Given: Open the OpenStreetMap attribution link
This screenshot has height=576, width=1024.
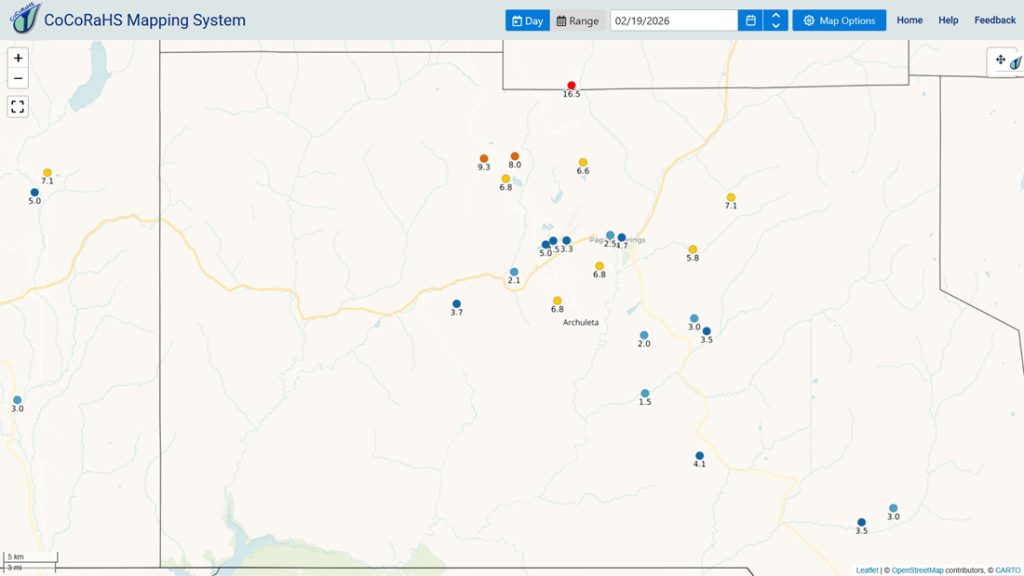Looking at the screenshot, I should pyautogui.click(x=917, y=570).
